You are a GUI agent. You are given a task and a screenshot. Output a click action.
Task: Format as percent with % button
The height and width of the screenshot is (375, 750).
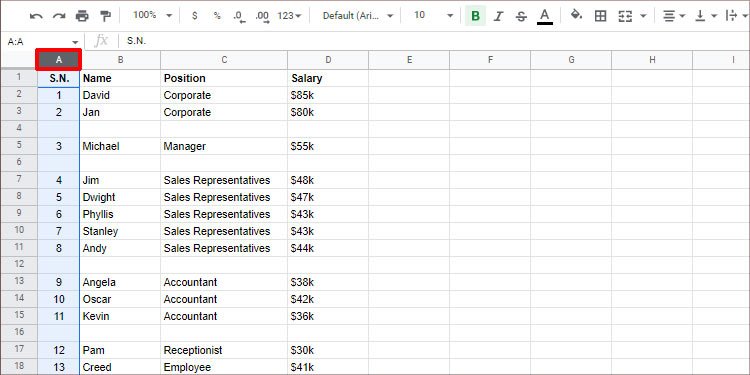pyautogui.click(x=217, y=16)
